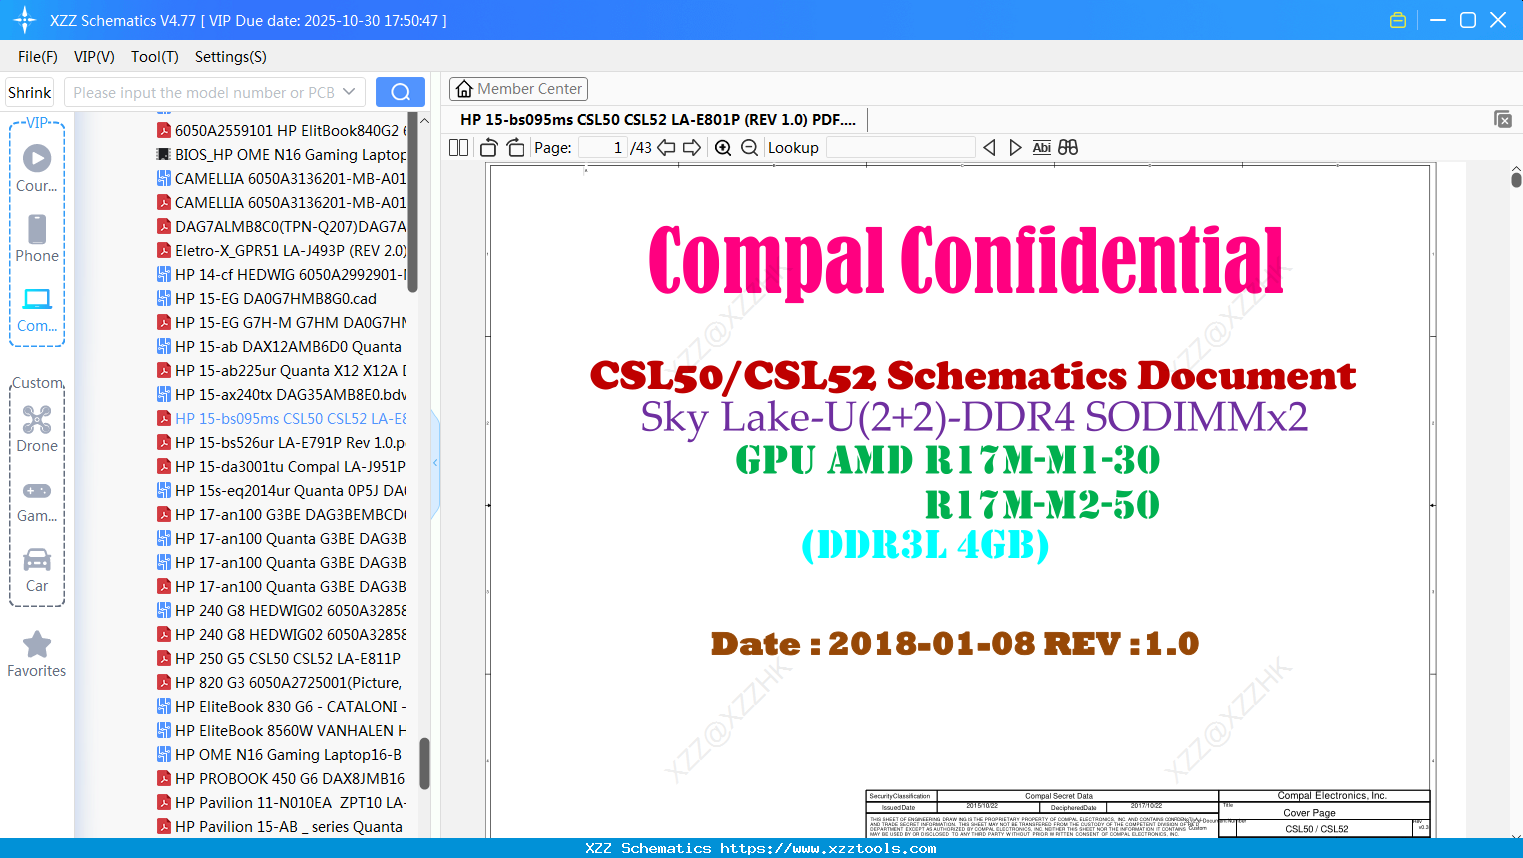Open the Settings(S) menu

pos(231,57)
